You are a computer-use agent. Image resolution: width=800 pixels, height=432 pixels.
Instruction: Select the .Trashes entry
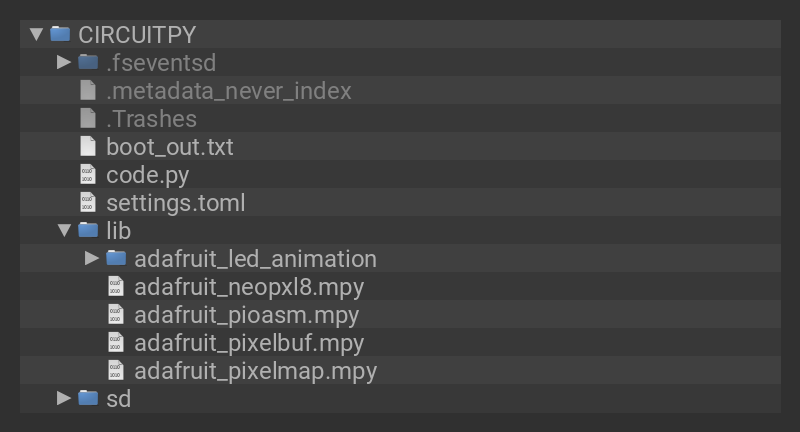151,118
